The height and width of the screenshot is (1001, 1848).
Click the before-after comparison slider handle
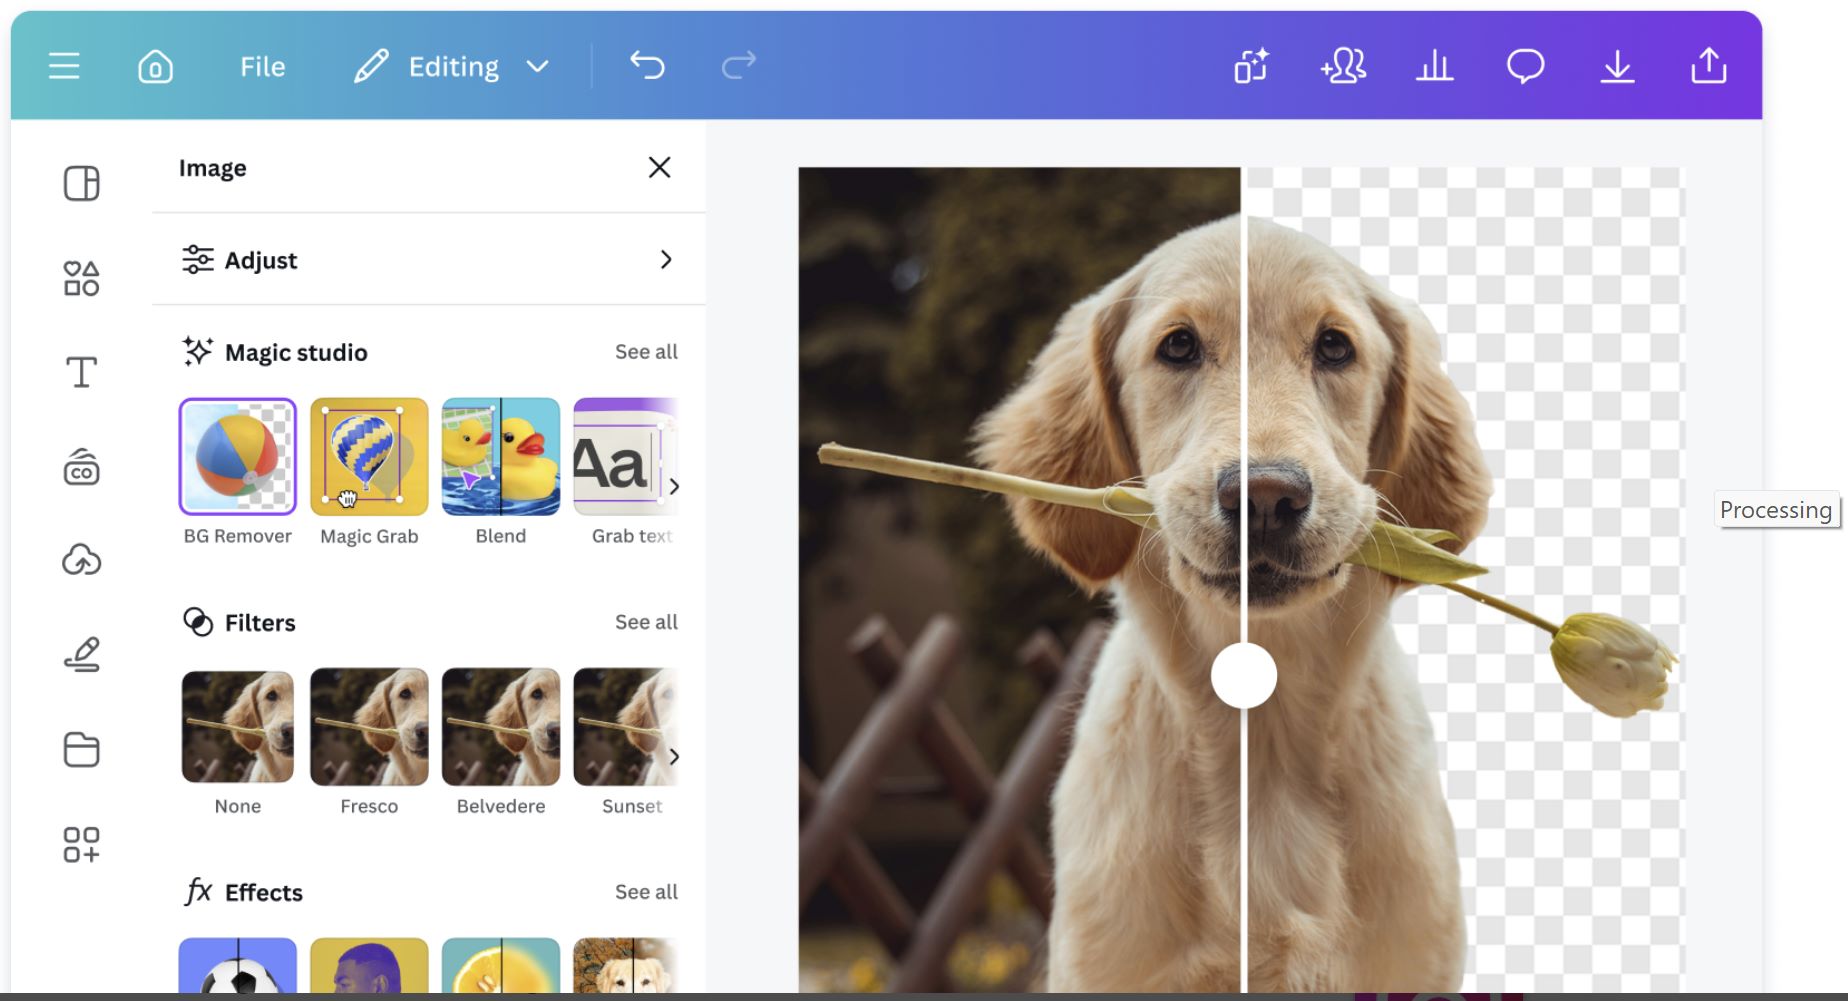1243,676
